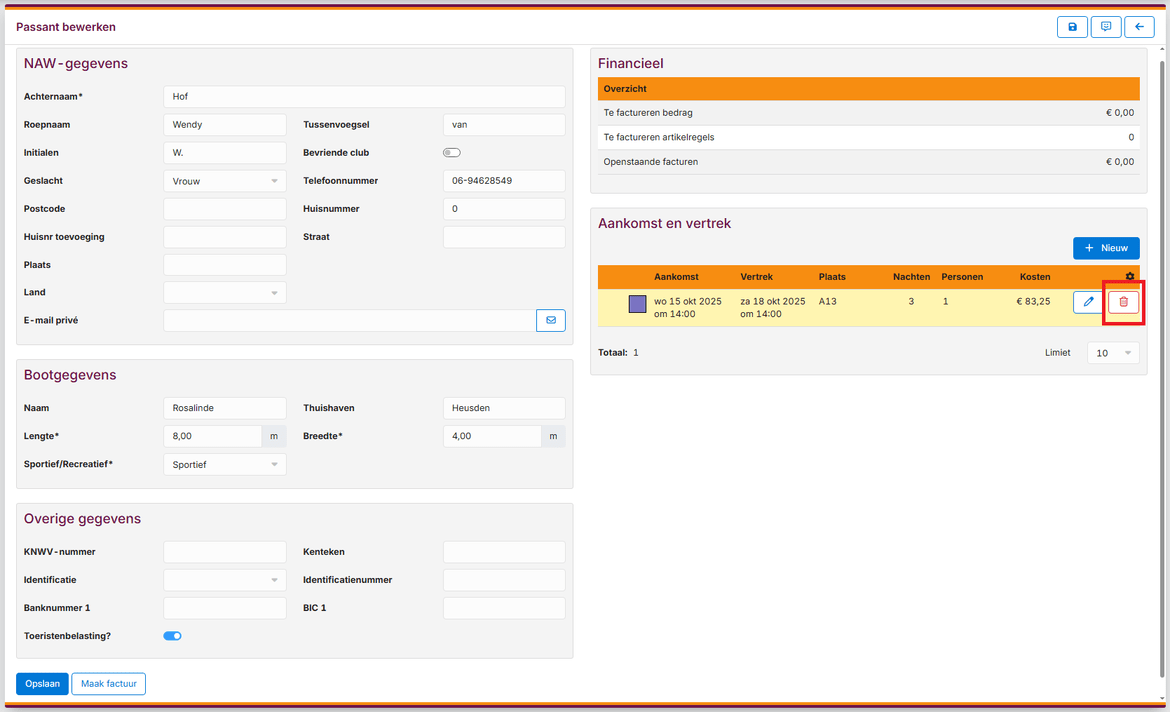Select the plus icon on the Nieuw button
The image size is (1170, 712).
coord(1089,247)
